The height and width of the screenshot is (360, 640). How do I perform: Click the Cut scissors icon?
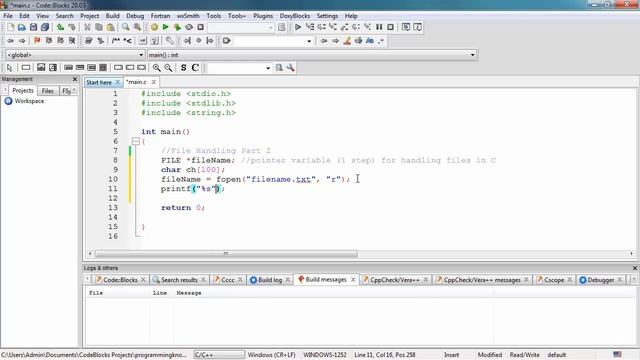(x=87, y=27)
